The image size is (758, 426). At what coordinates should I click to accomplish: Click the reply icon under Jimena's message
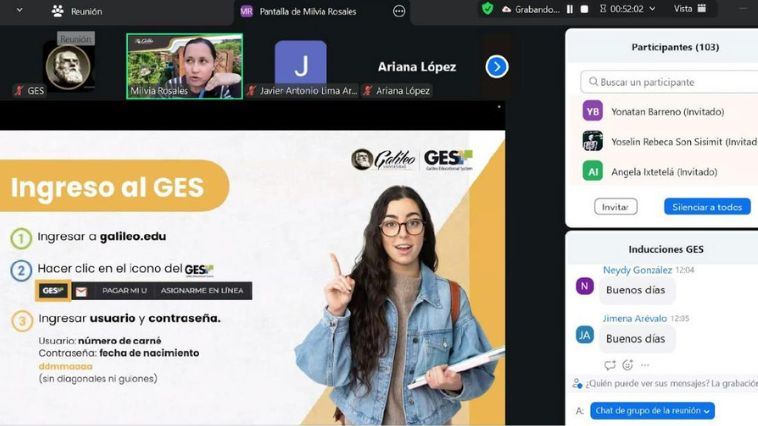click(610, 365)
